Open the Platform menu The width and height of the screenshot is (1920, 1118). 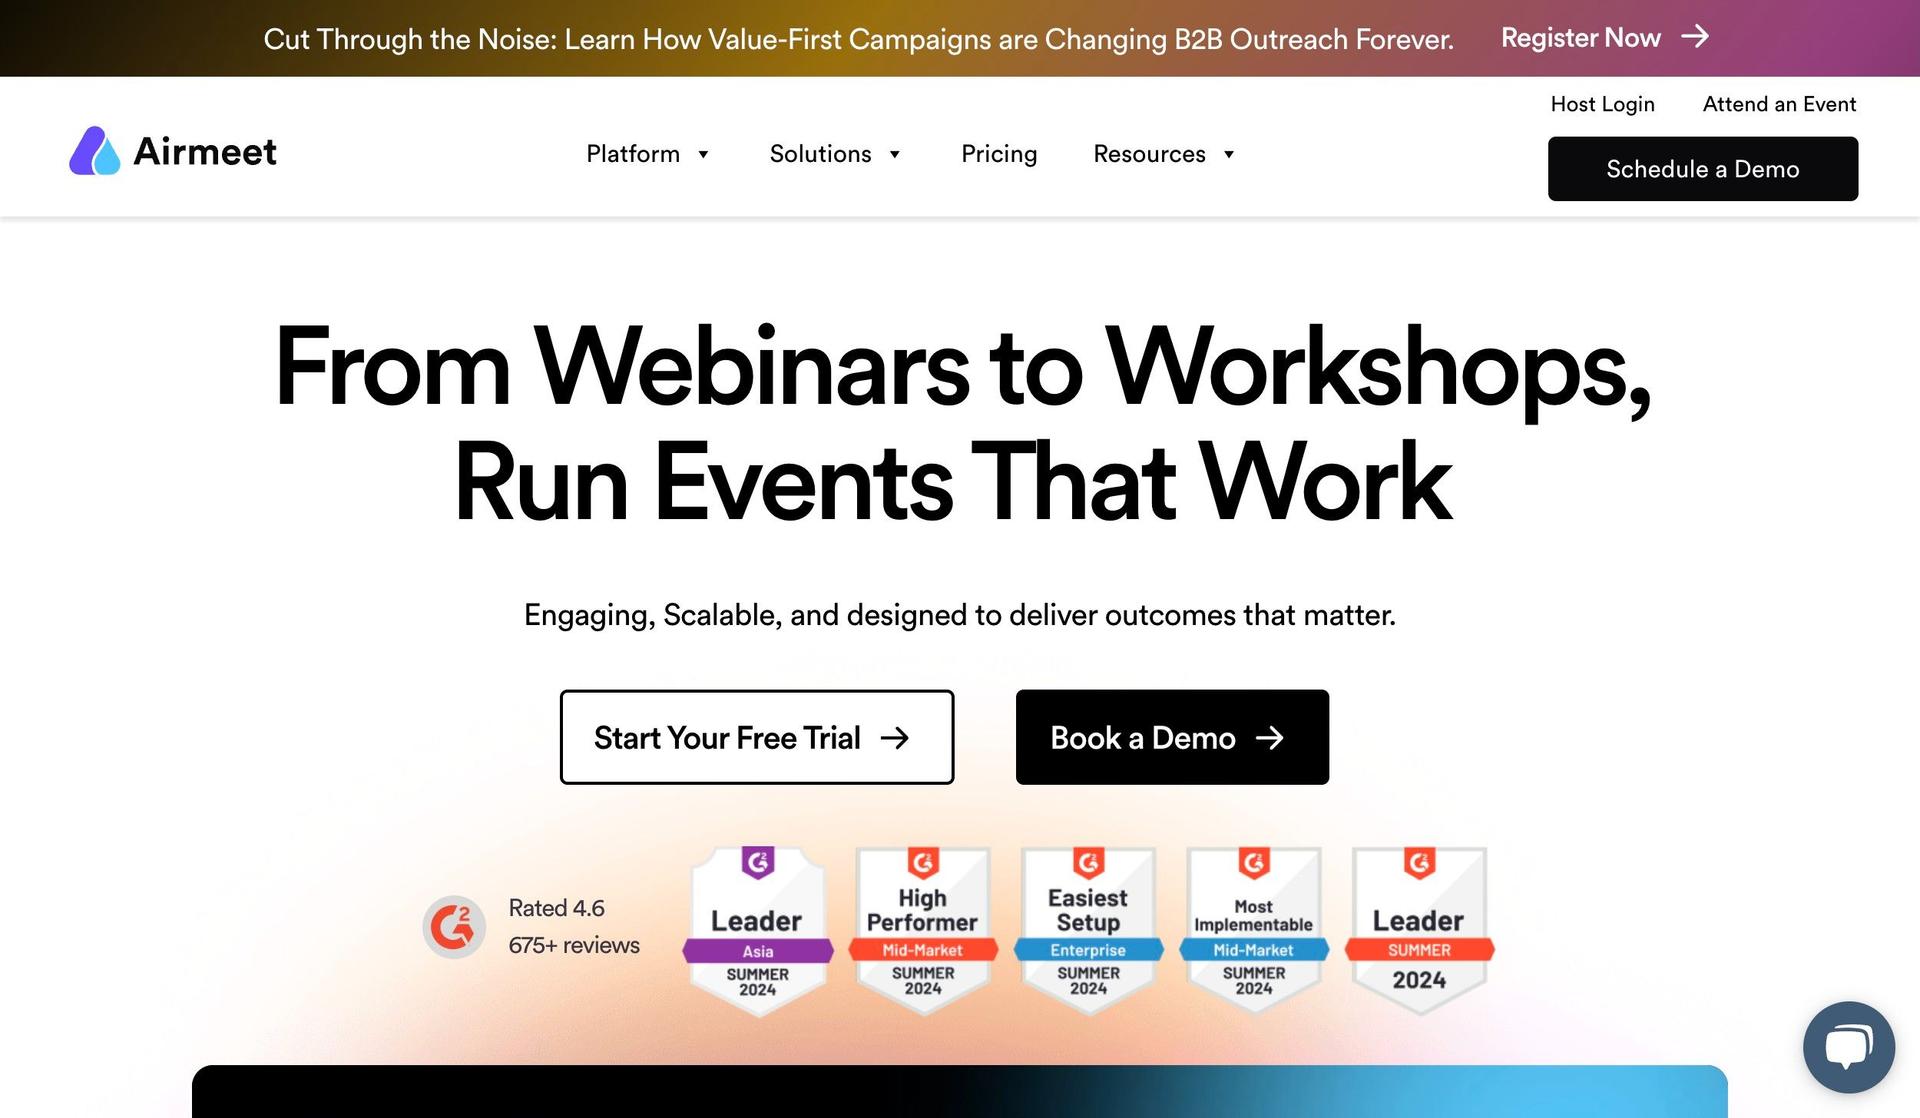point(648,154)
